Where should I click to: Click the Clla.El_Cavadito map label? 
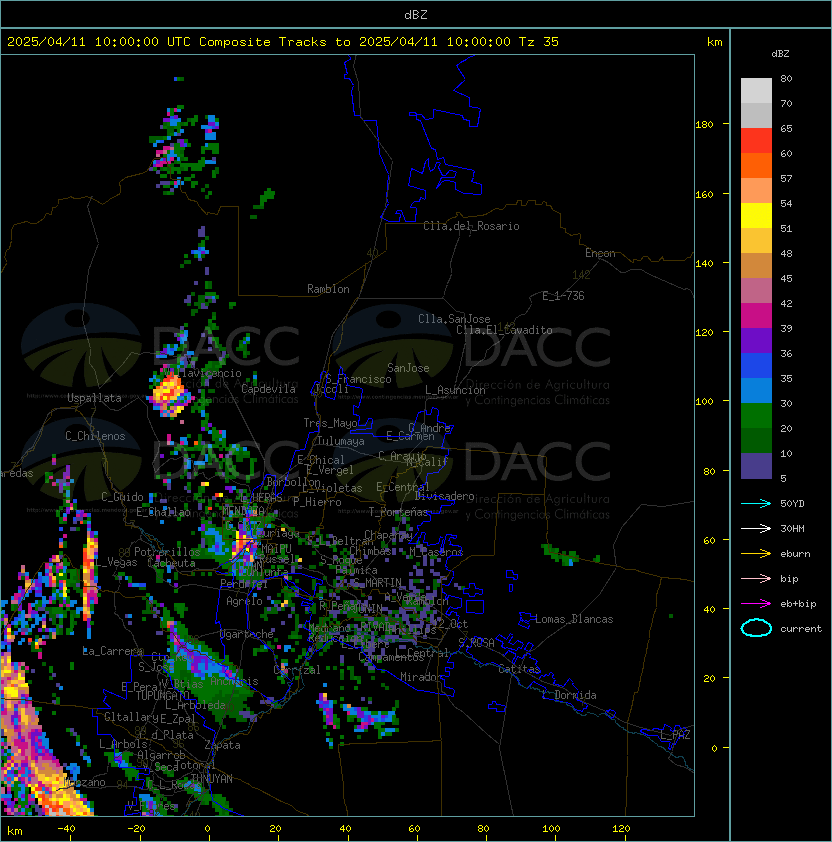(504, 330)
